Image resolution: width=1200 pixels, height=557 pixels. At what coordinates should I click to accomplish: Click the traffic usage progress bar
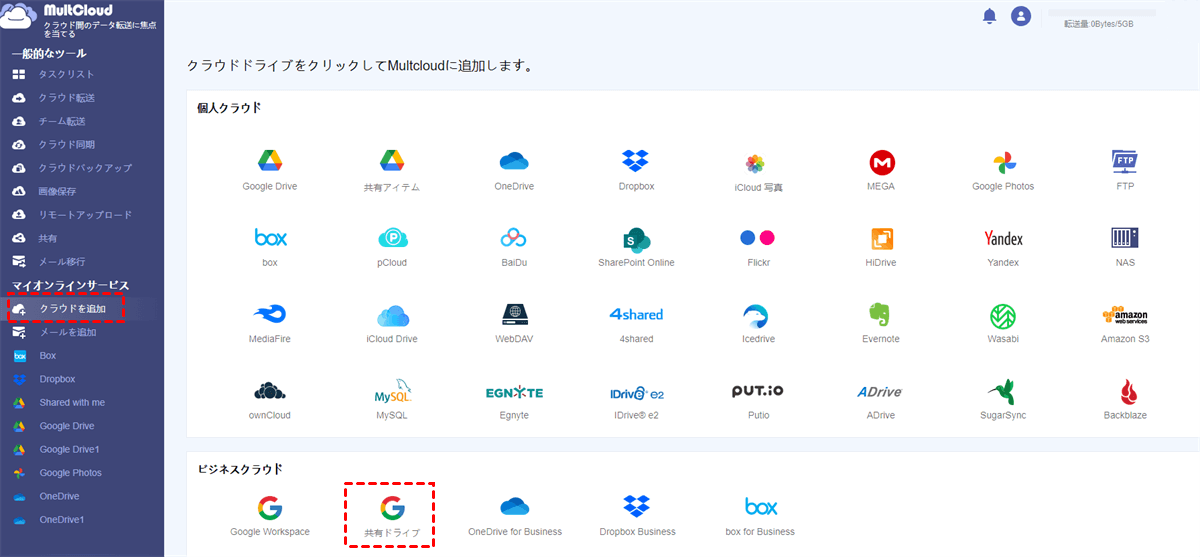click(x=1101, y=13)
